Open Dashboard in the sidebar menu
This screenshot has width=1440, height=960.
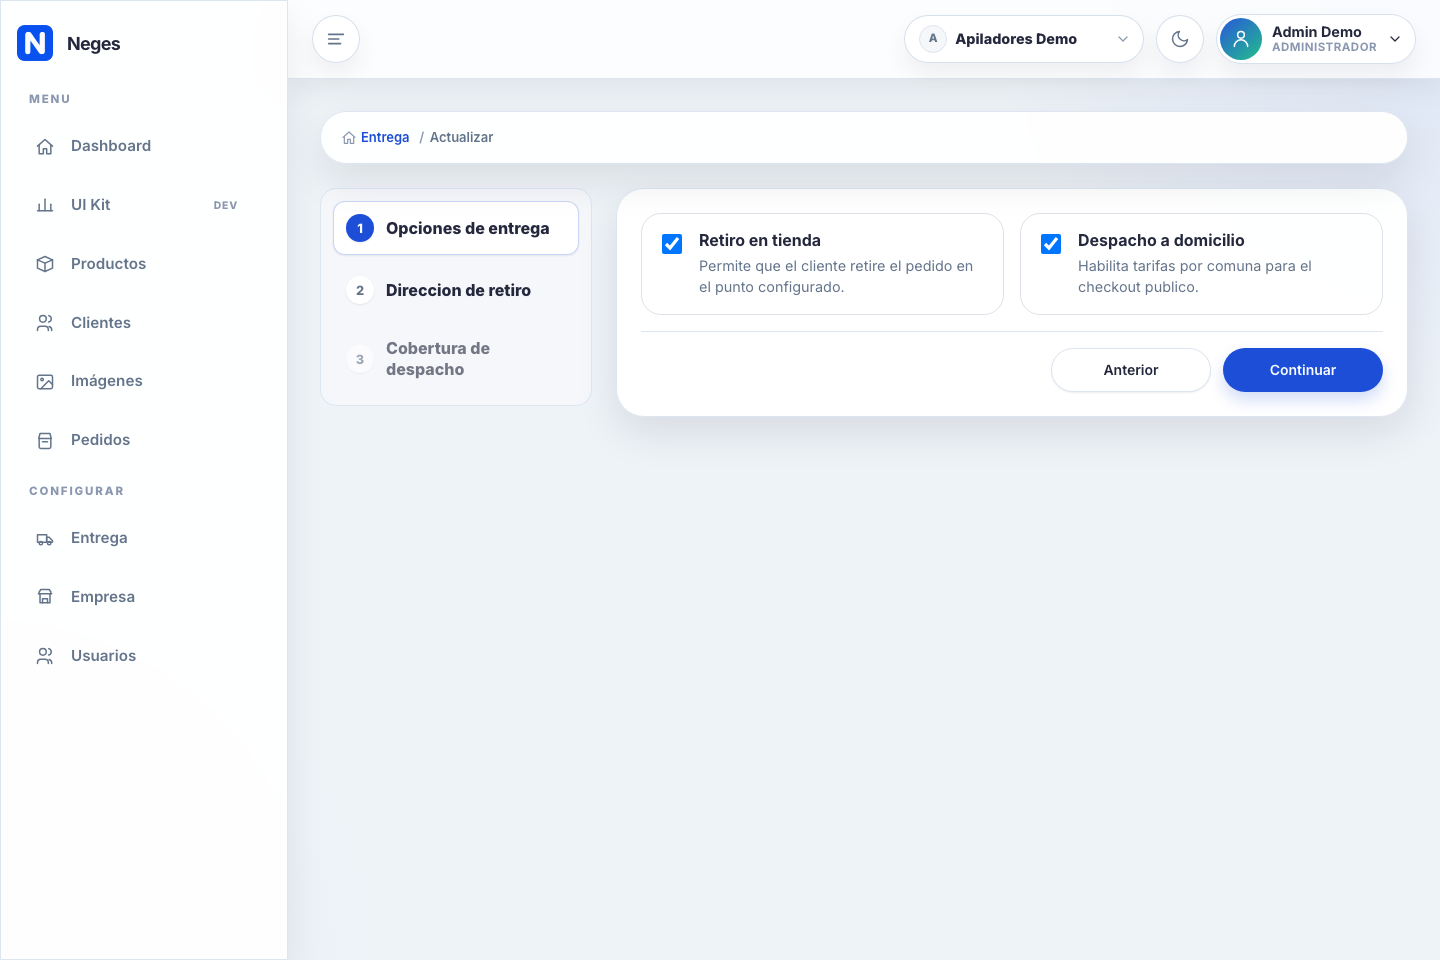(144, 146)
